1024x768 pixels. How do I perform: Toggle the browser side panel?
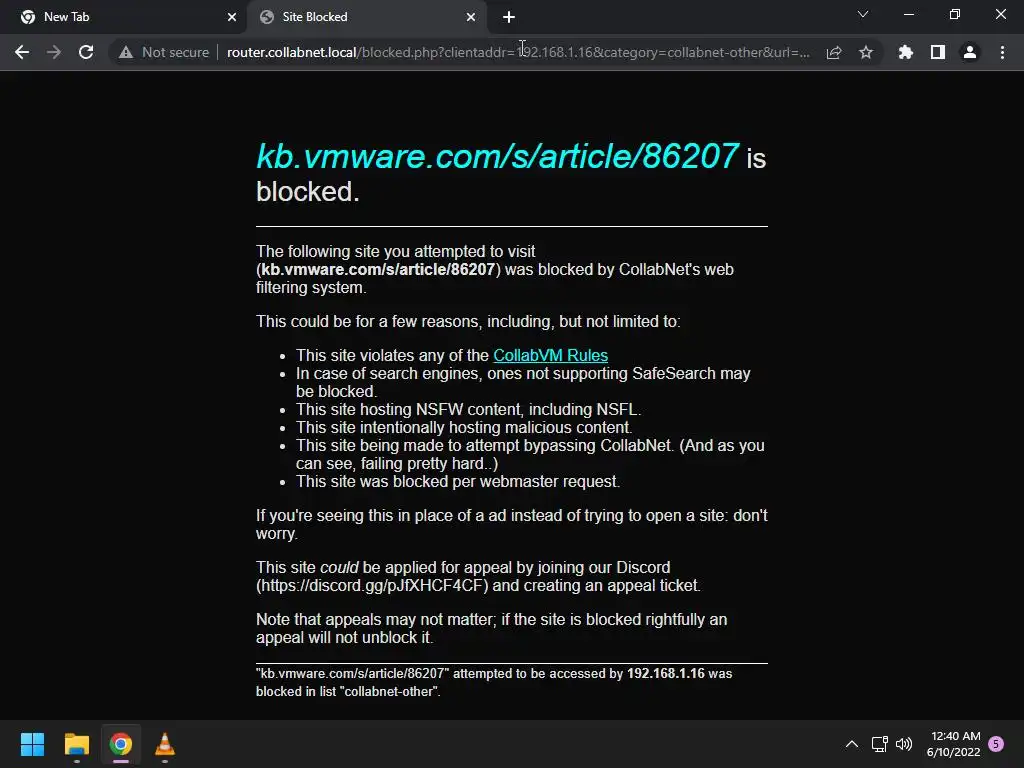[938, 52]
